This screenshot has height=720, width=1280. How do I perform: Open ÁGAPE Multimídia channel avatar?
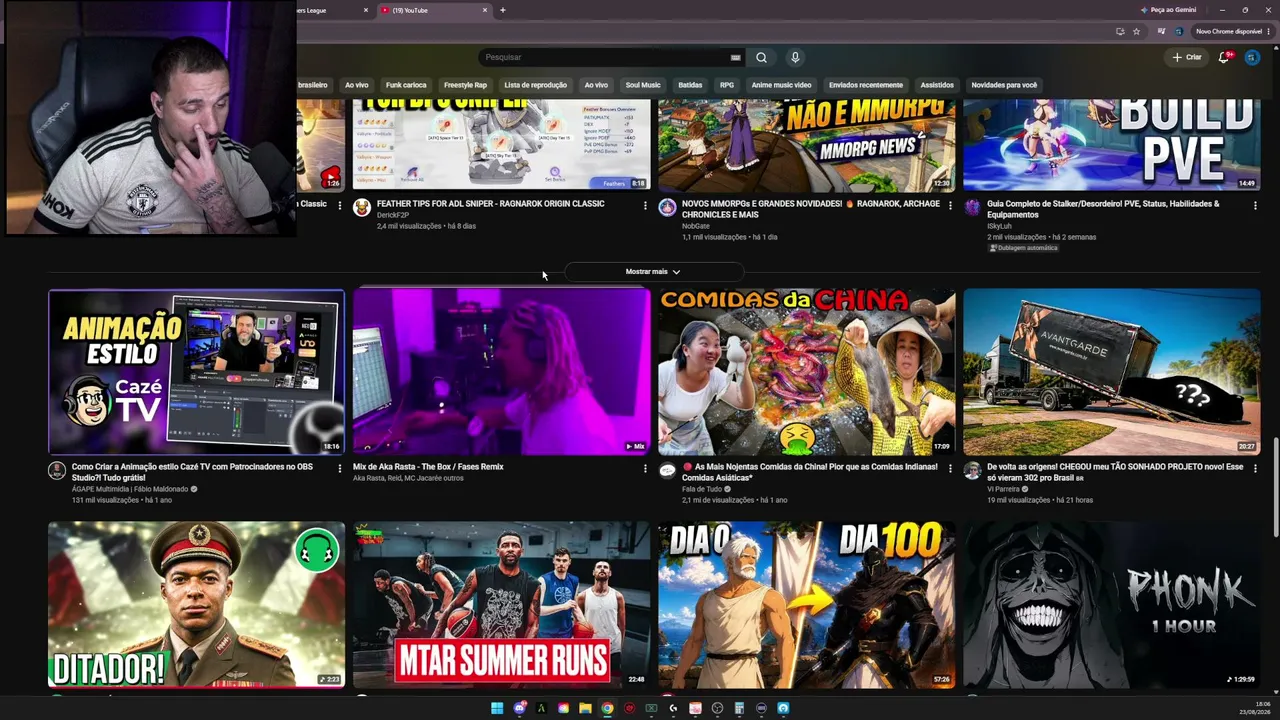[57, 470]
